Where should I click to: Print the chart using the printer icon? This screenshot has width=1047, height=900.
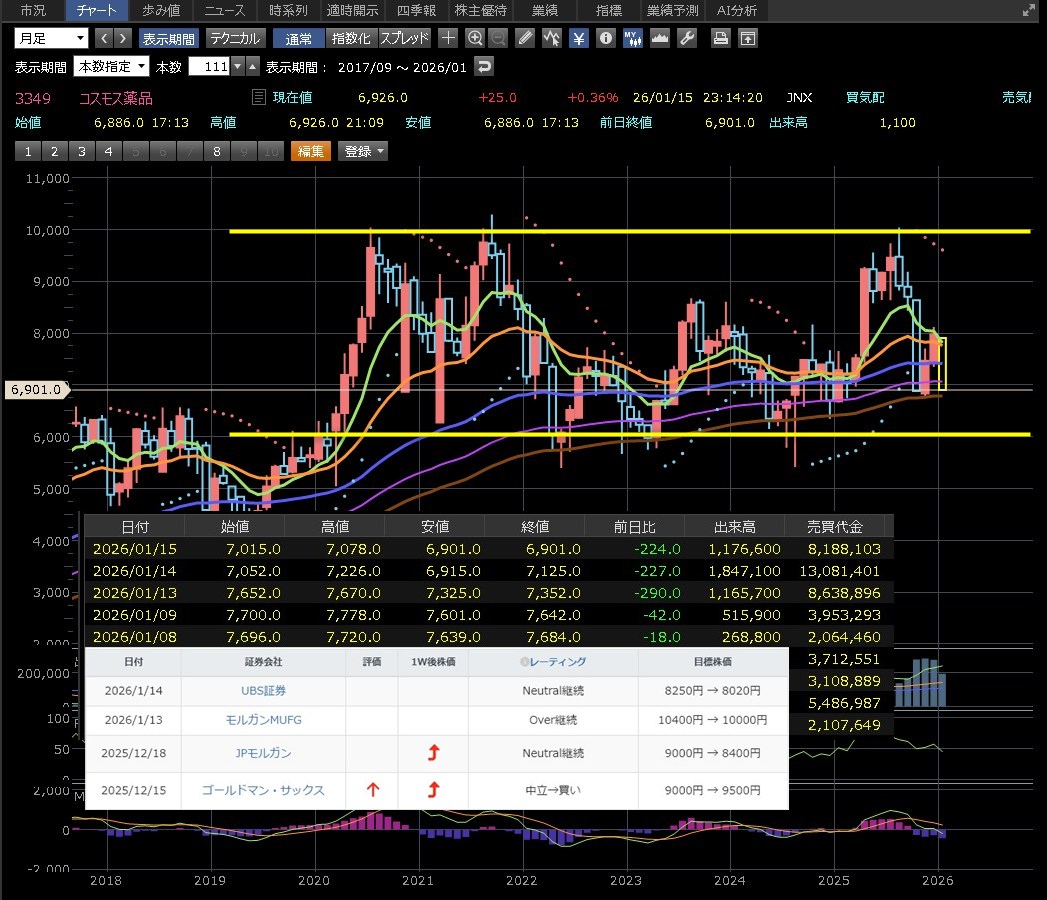(x=720, y=38)
